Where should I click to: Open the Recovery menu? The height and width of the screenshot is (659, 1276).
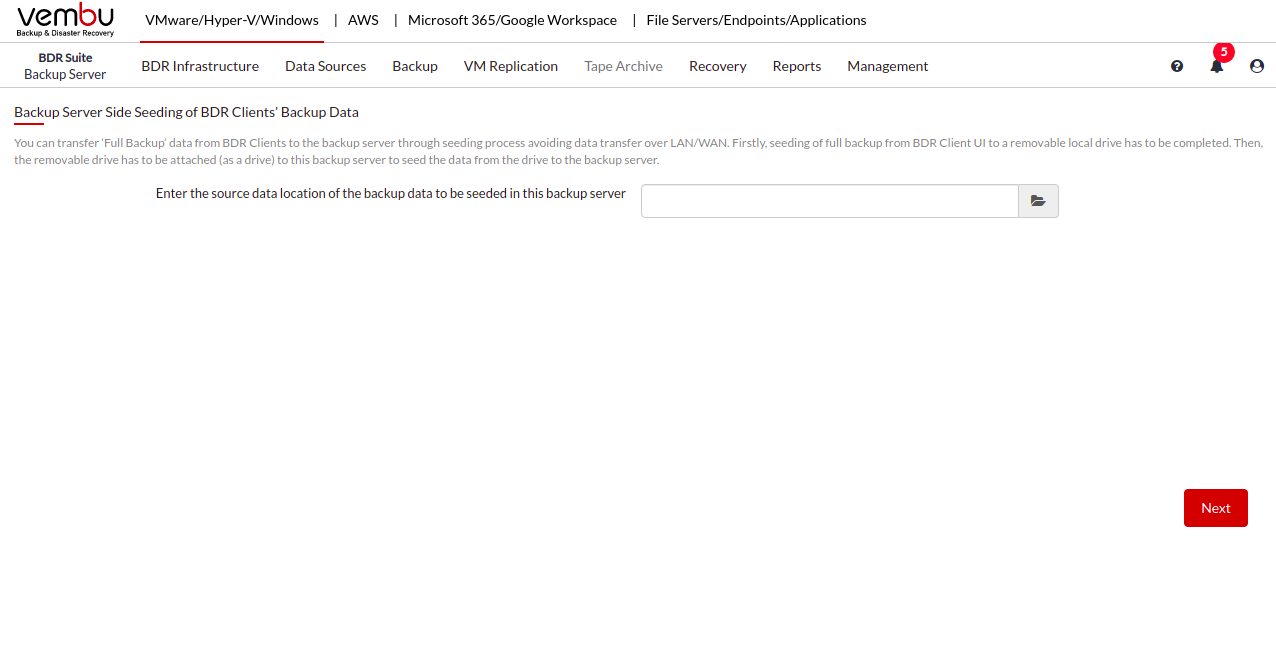click(x=718, y=66)
